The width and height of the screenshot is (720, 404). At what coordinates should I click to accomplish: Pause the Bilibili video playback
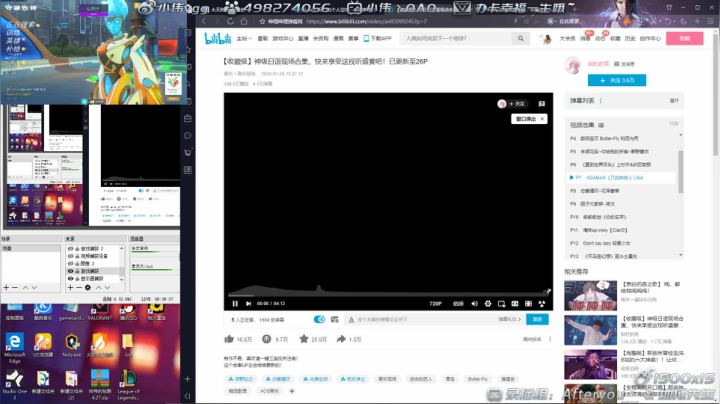pos(235,303)
